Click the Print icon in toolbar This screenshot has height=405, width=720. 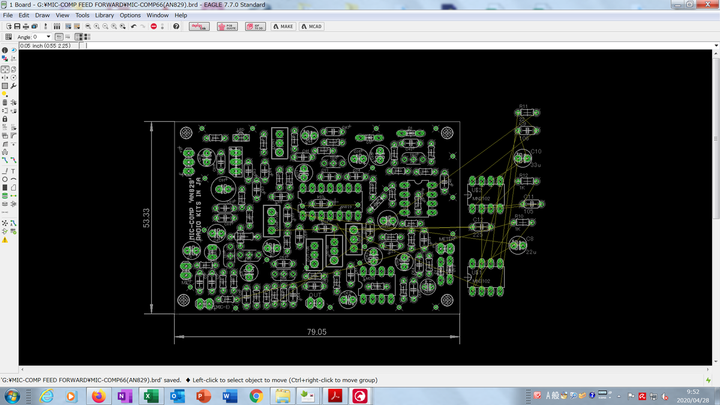[28, 26]
